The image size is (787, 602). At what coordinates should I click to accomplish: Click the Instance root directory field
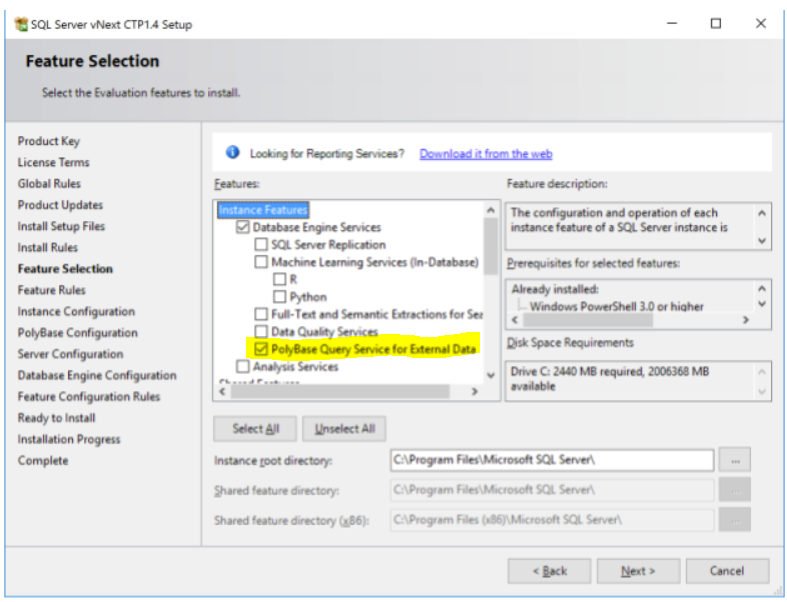click(552, 460)
